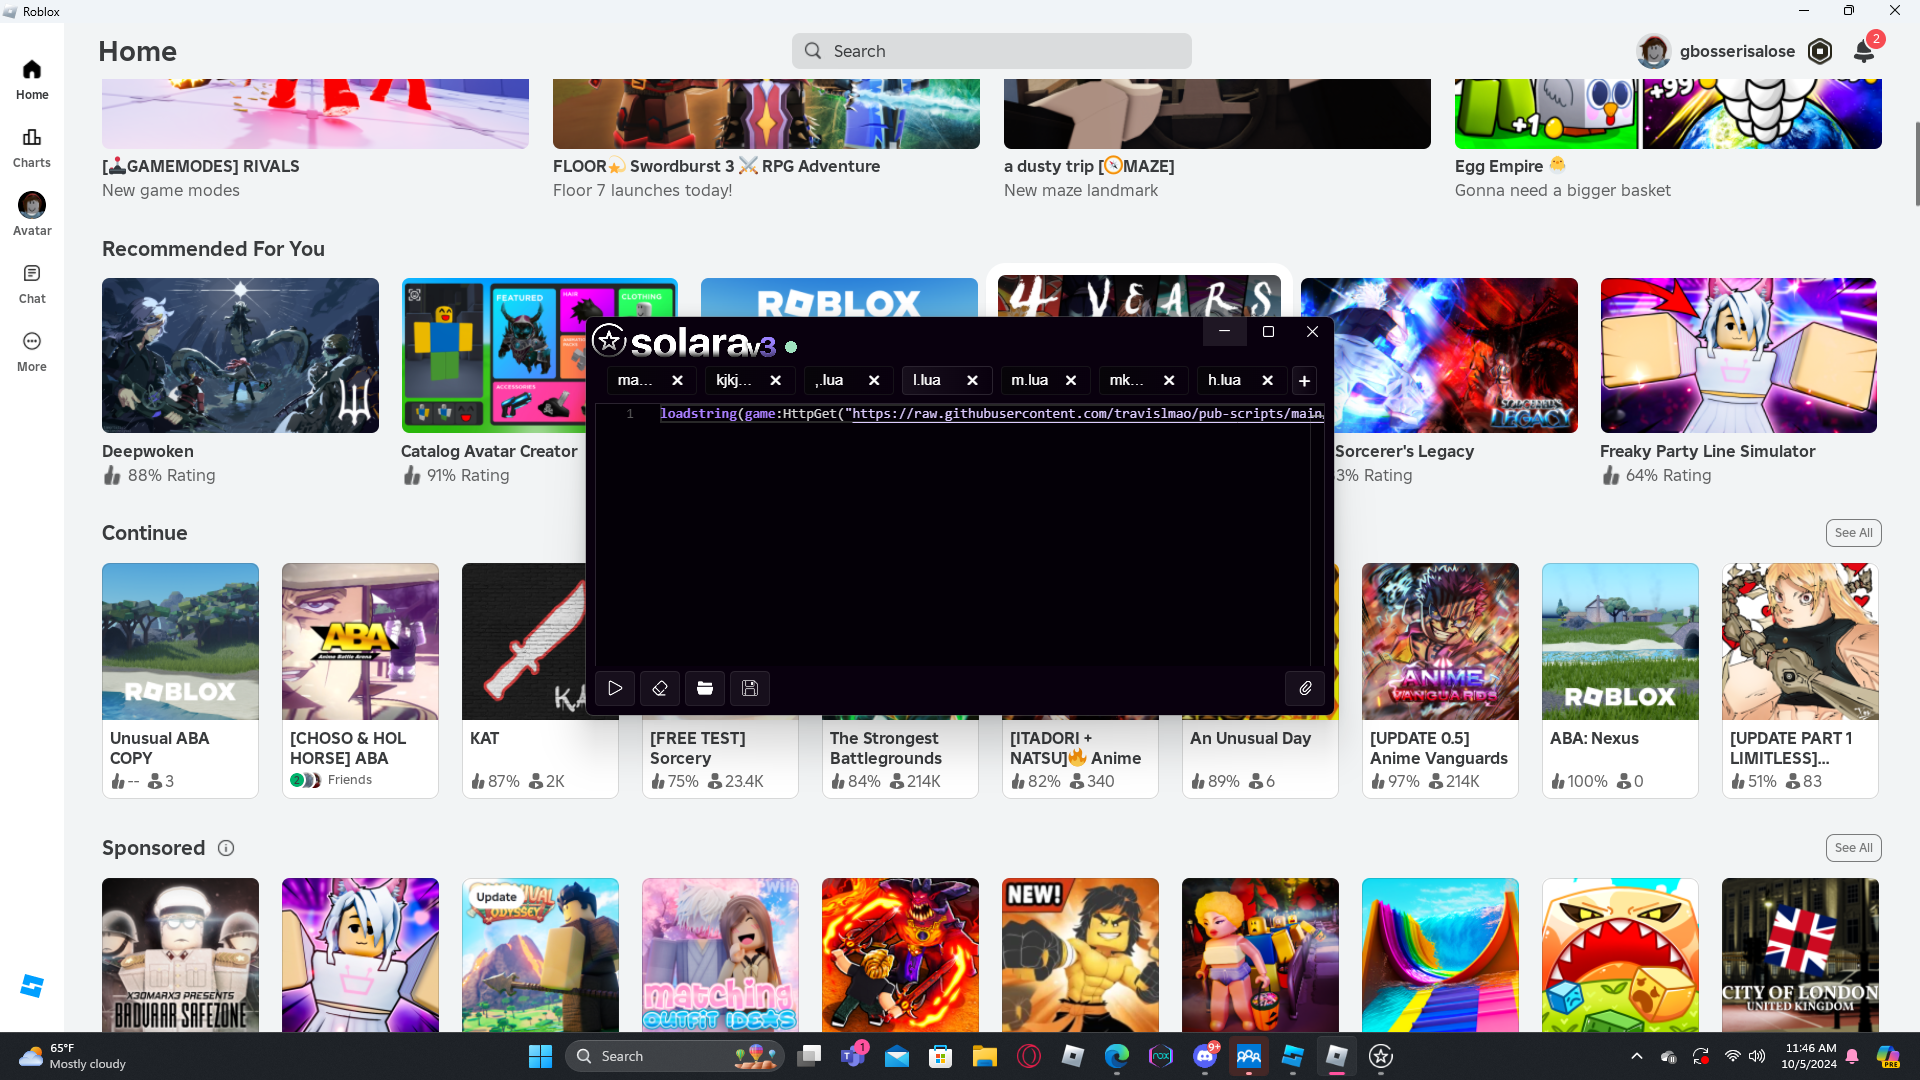Close the l.lua tab

click(972, 380)
